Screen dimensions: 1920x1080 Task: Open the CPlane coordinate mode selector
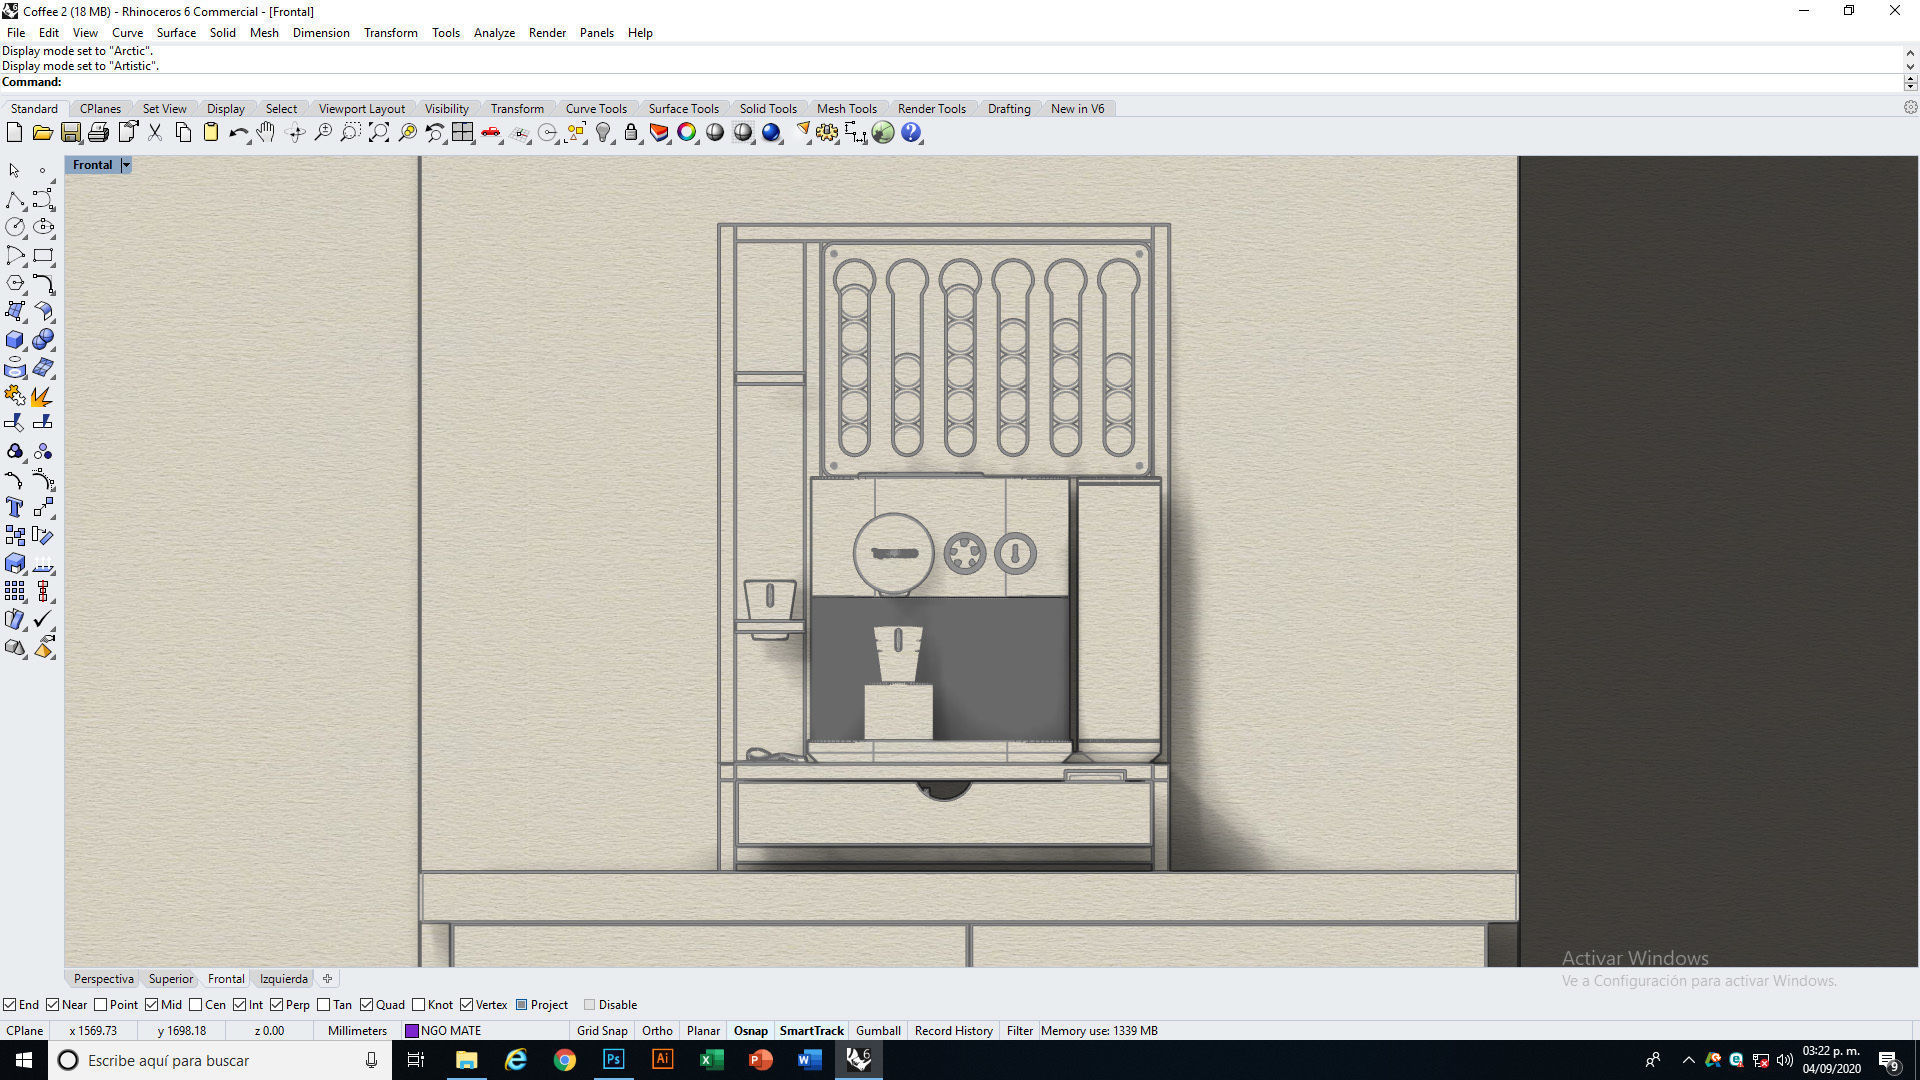click(x=25, y=1031)
